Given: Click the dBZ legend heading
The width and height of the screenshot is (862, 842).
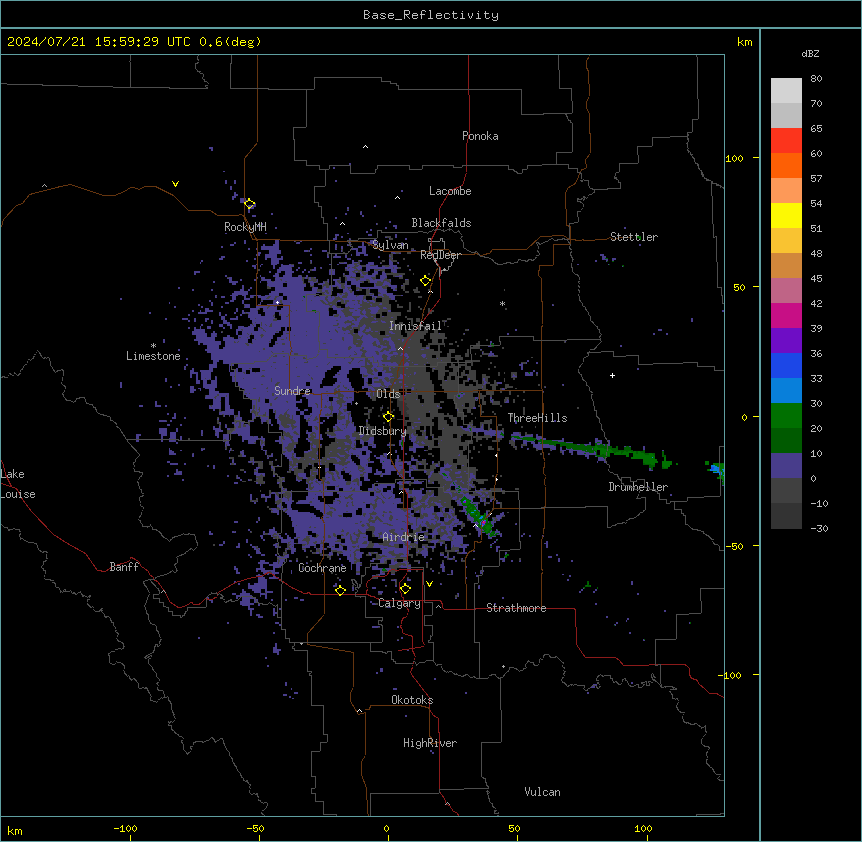Looking at the screenshot, I should click(810, 53).
